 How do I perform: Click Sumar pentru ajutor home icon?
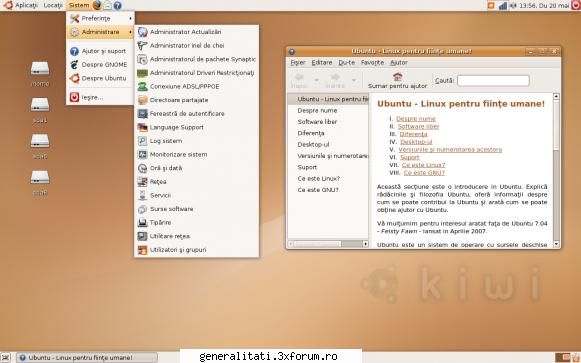click(398, 77)
